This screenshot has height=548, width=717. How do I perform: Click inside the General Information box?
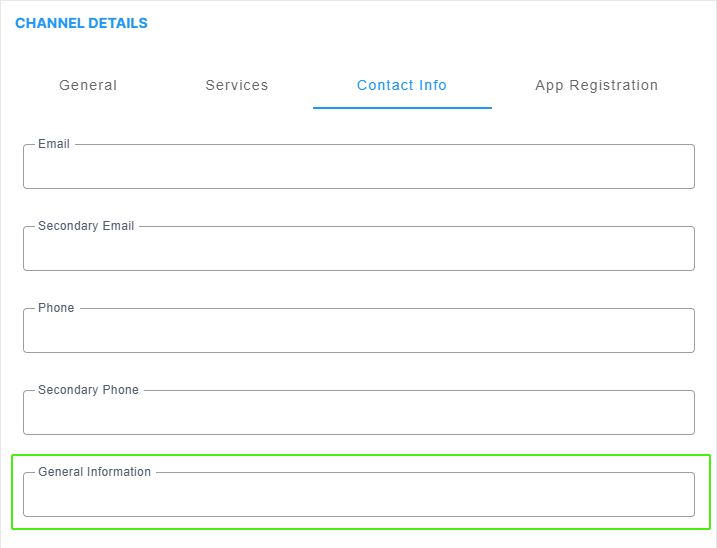pyautogui.click(x=359, y=494)
